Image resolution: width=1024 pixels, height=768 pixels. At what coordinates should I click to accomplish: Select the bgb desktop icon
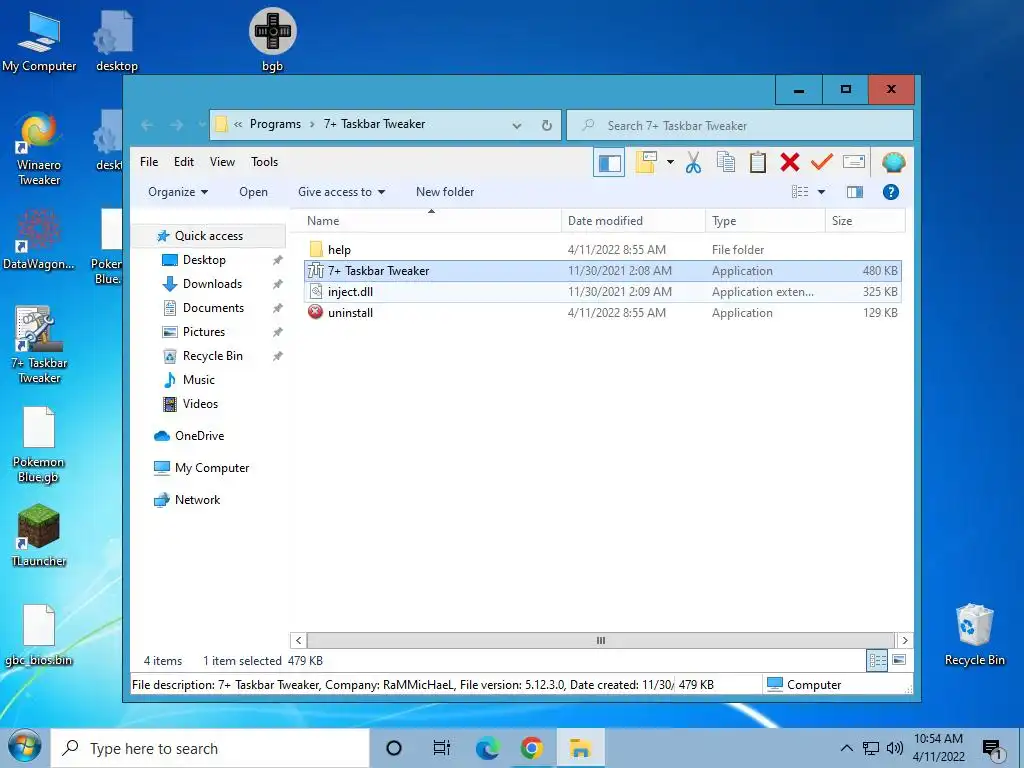click(x=272, y=39)
